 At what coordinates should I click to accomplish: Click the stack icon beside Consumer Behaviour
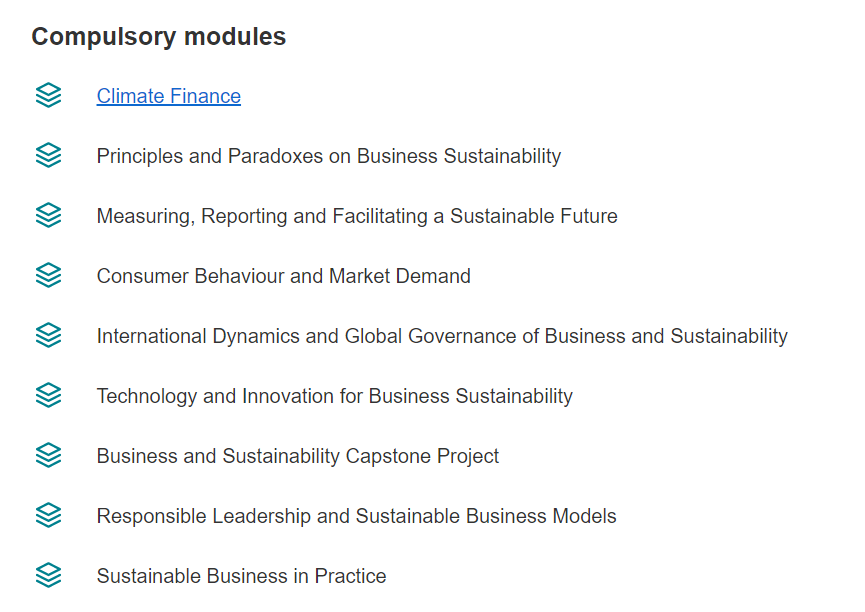(x=48, y=276)
